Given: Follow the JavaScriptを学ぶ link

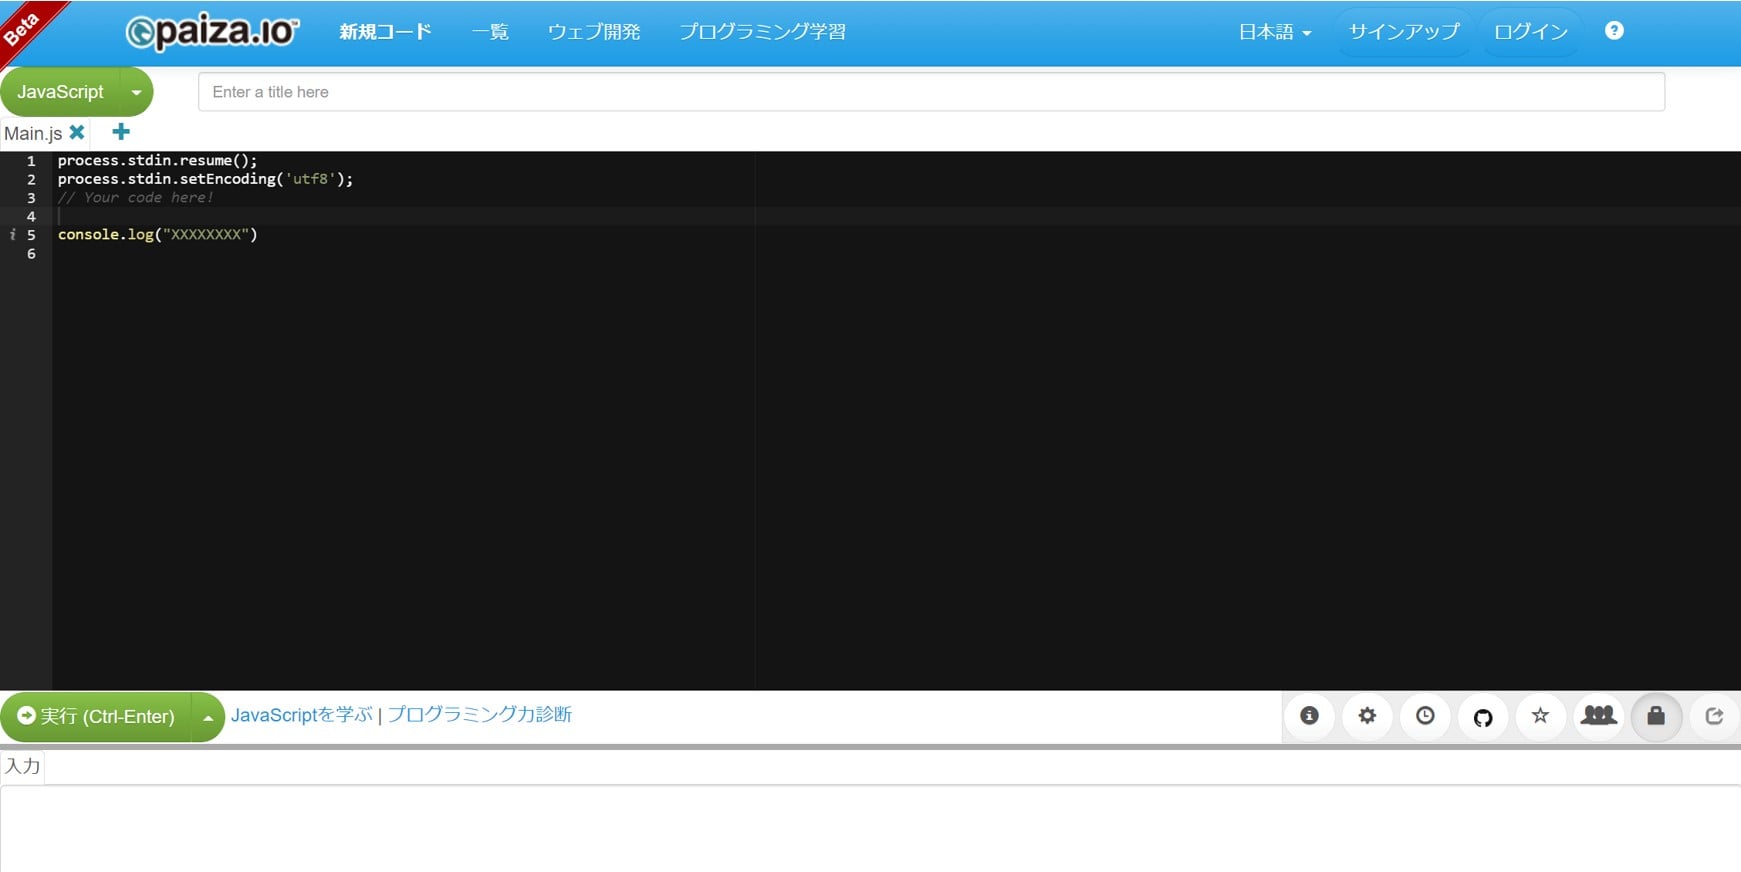Looking at the screenshot, I should coord(301,715).
